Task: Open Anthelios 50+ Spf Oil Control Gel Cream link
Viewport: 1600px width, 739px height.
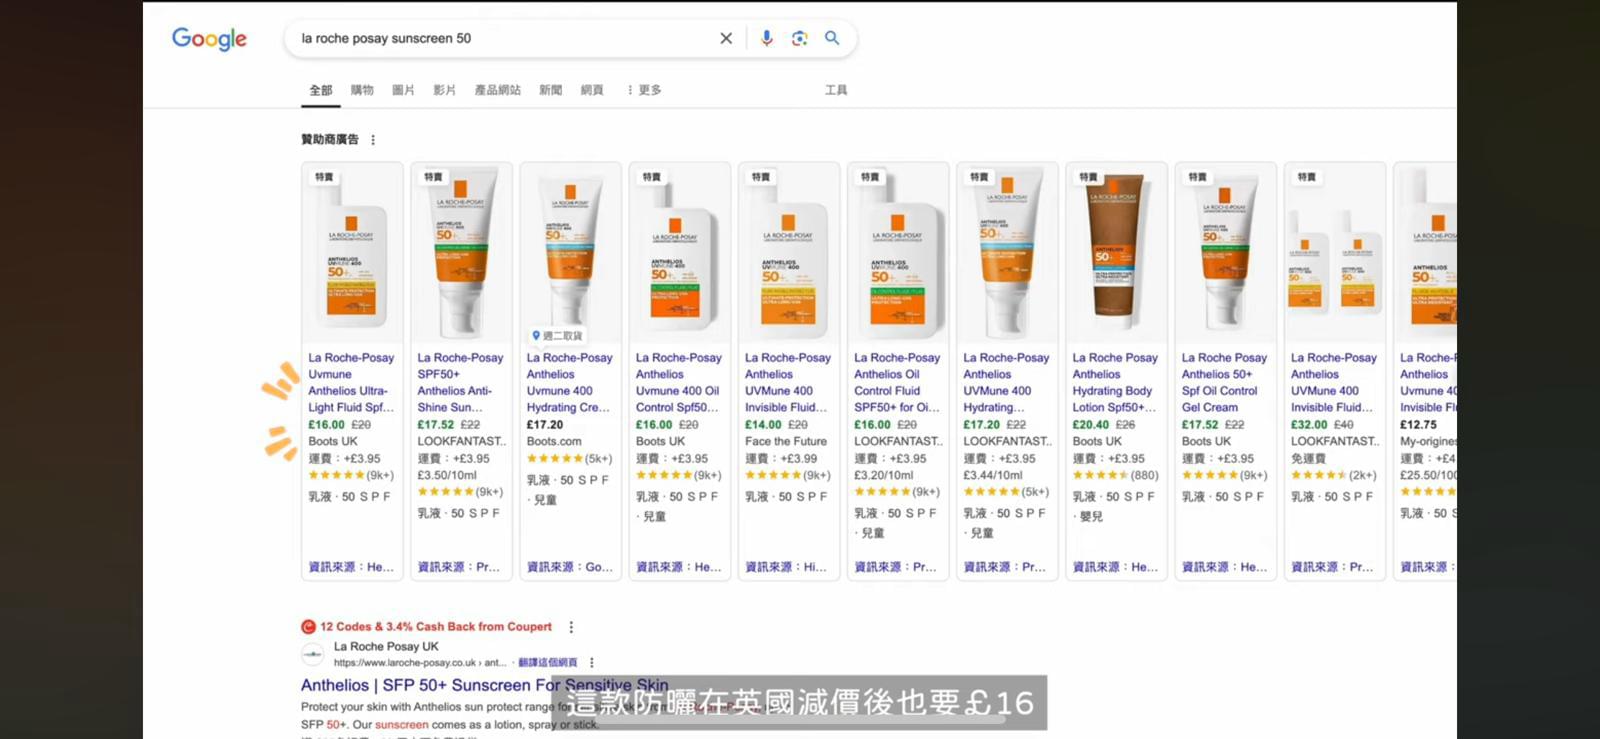Action: [1224, 382]
